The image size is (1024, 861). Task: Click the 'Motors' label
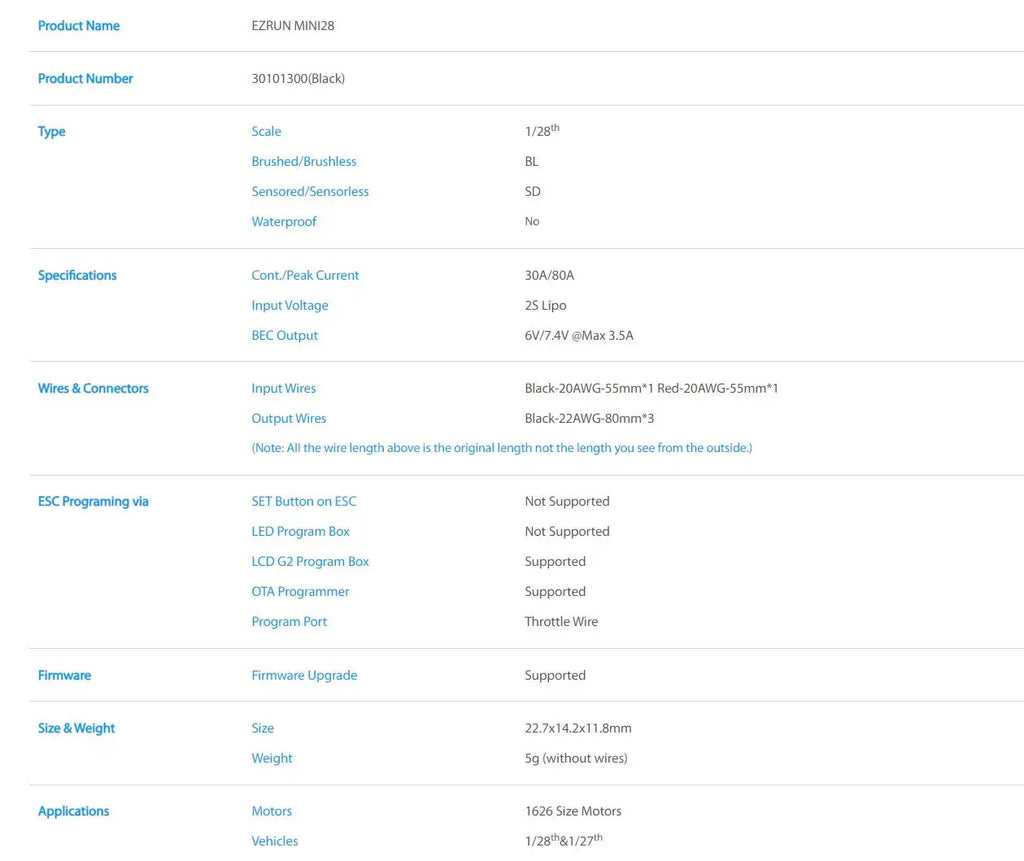[272, 811]
